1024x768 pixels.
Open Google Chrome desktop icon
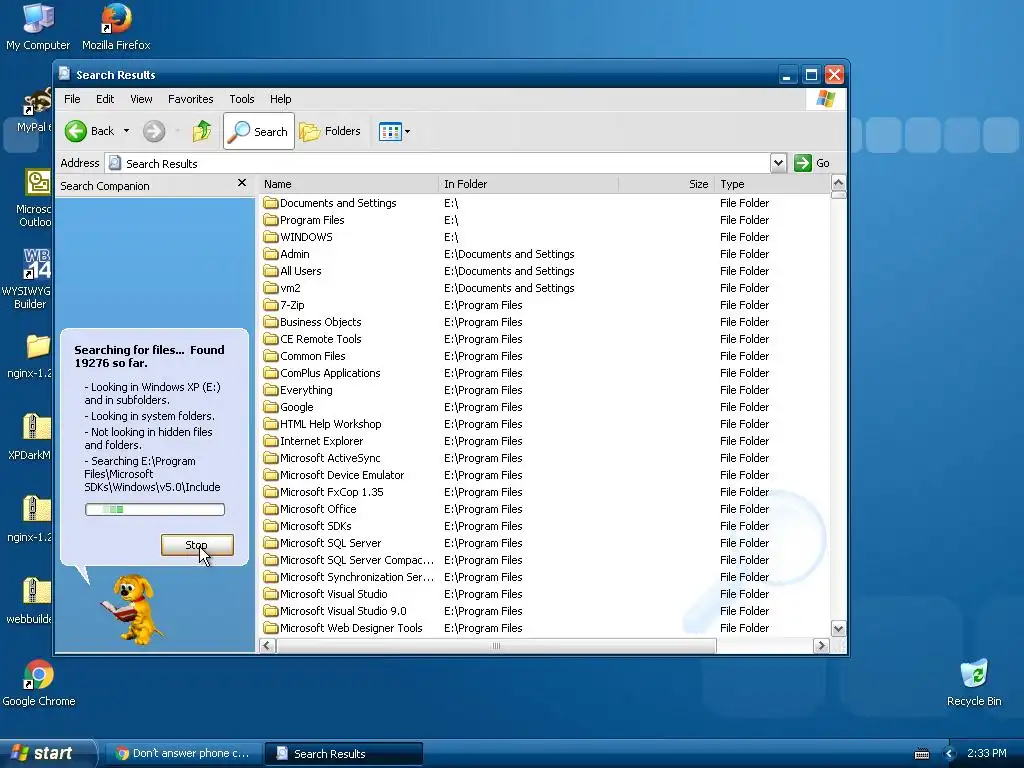click(39, 683)
